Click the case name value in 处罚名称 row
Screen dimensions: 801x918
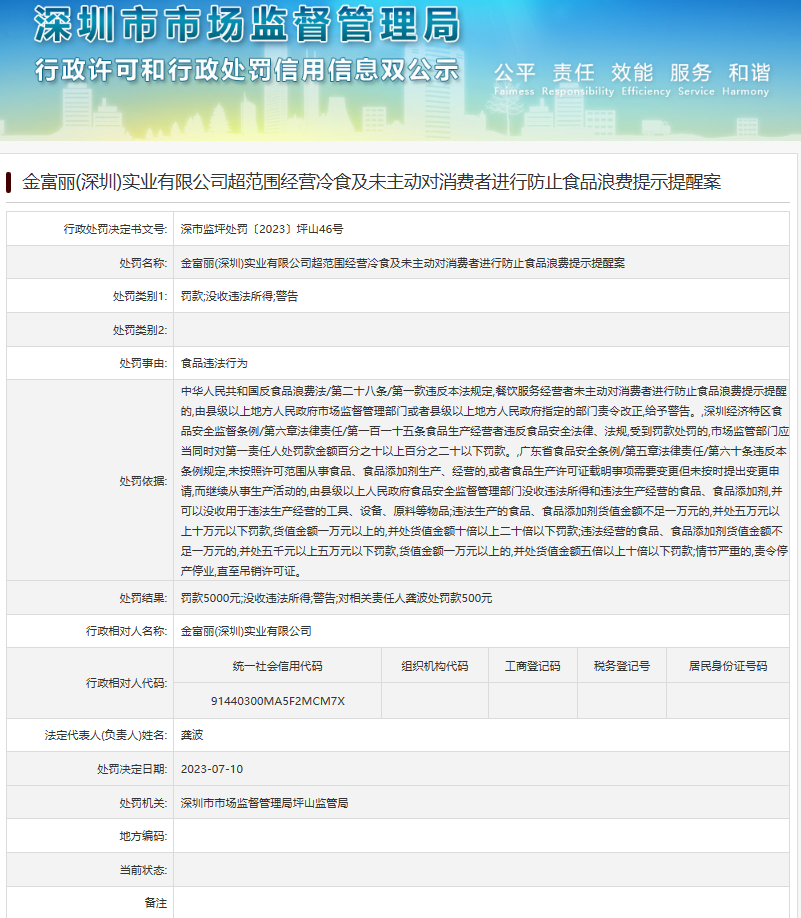(x=403, y=263)
